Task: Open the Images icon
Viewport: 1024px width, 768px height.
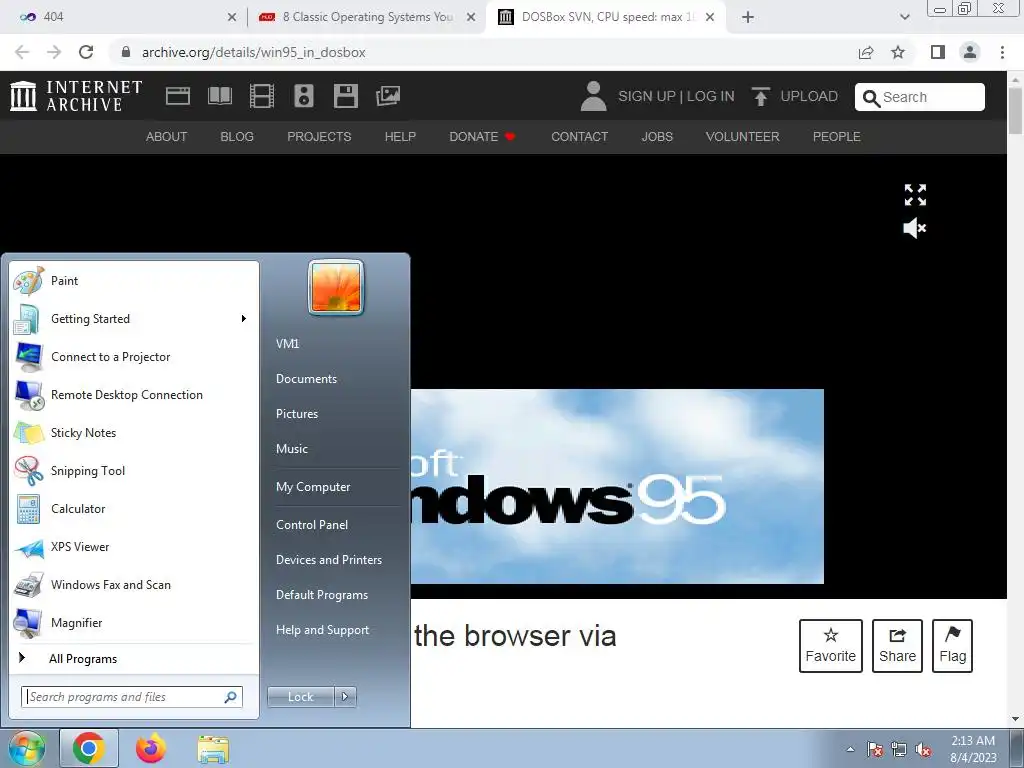Action: 388,96
